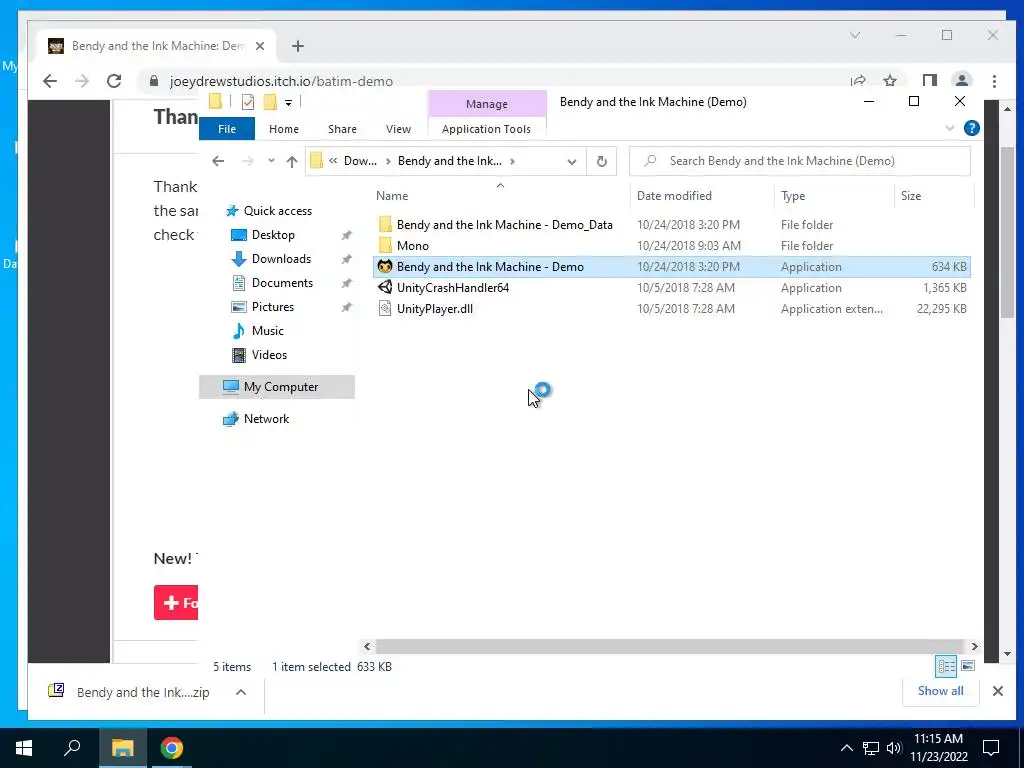Click the New folder quick access icon
Image resolution: width=1024 pixels, height=768 pixels.
pos(270,102)
